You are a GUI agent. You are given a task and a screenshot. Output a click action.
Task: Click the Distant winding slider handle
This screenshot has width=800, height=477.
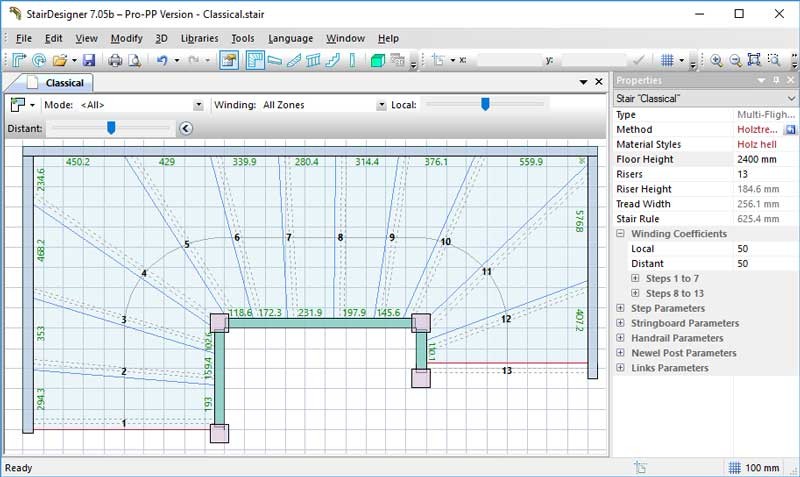[x=111, y=128]
